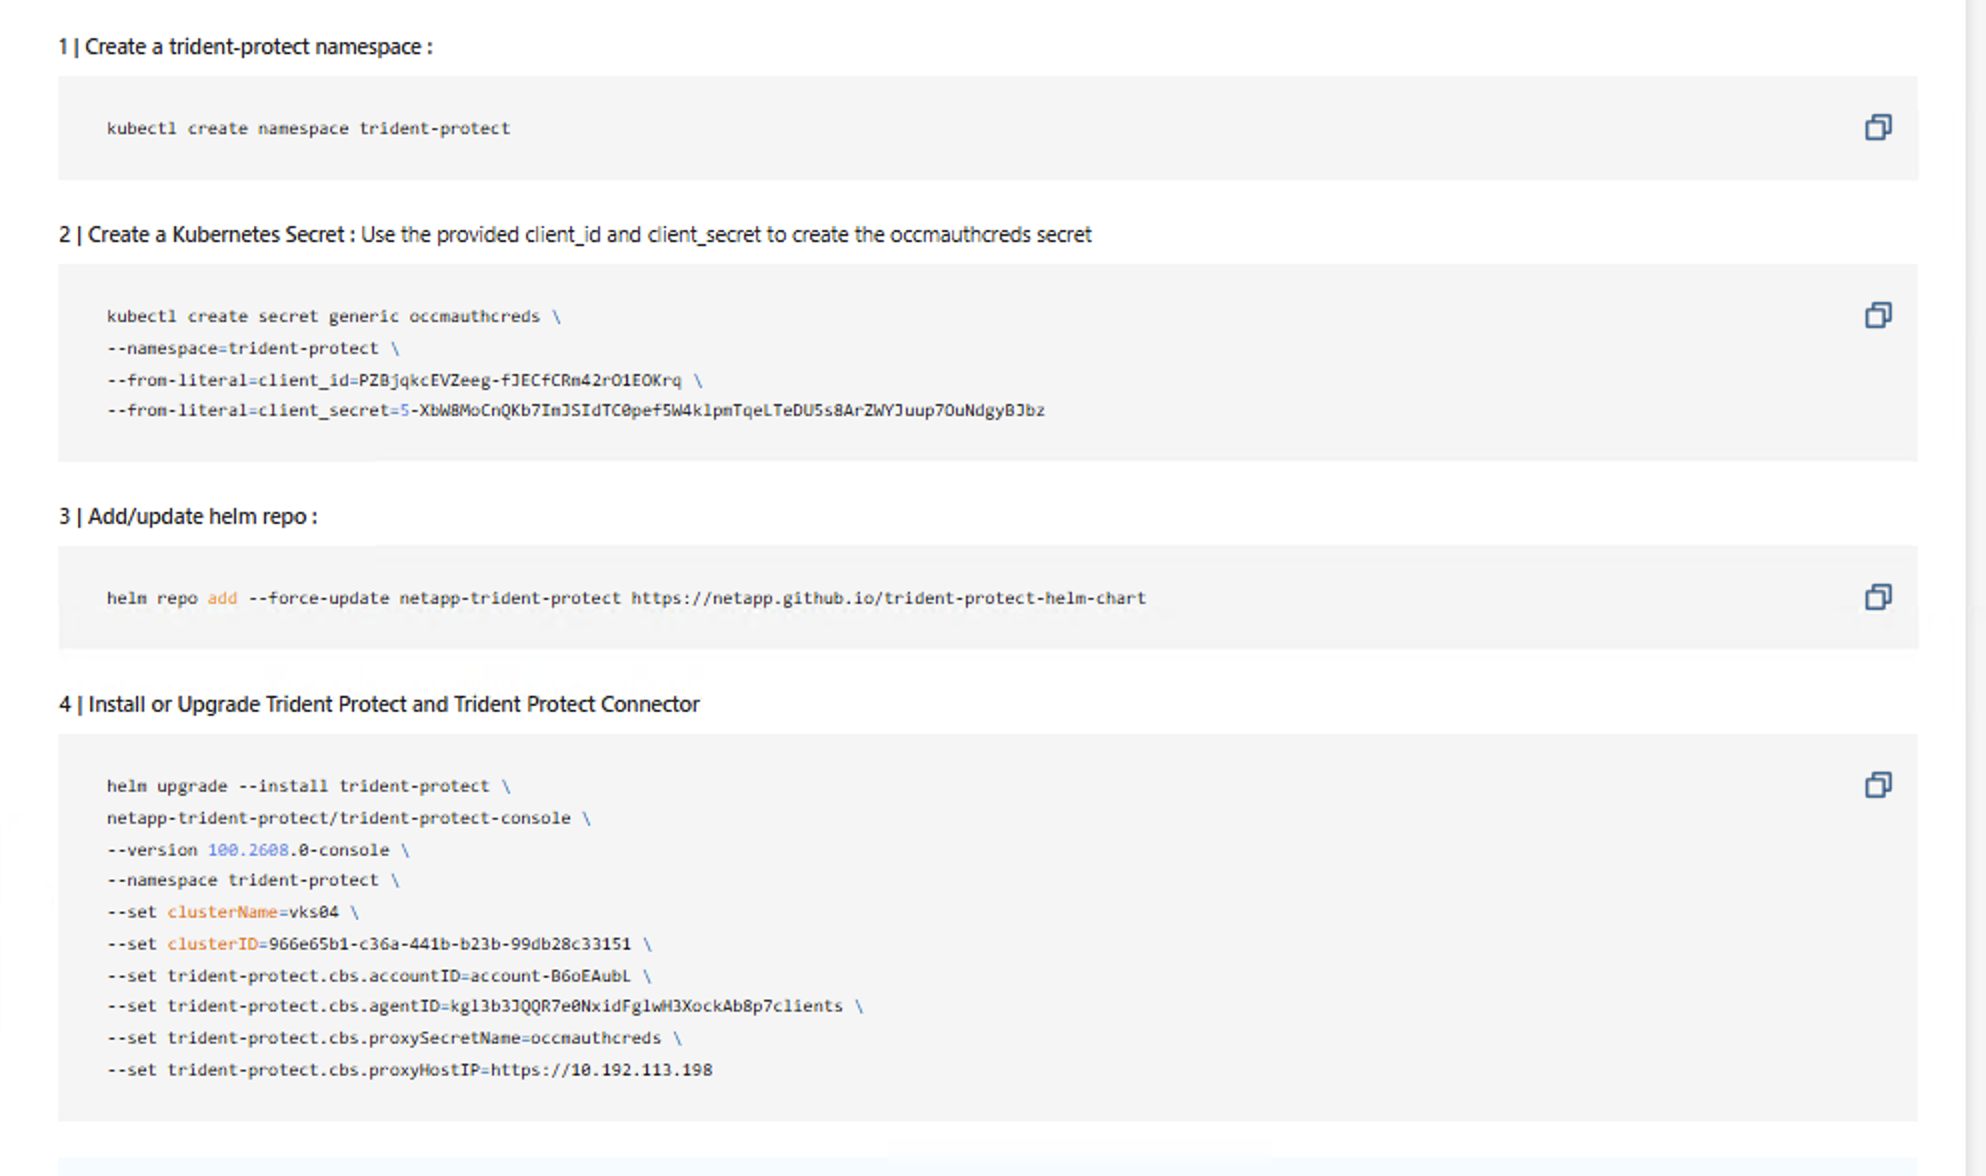1986x1176 pixels.
Task: Click heading "1 | Create a trident-protect namespace :"
Action: click(246, 47)
